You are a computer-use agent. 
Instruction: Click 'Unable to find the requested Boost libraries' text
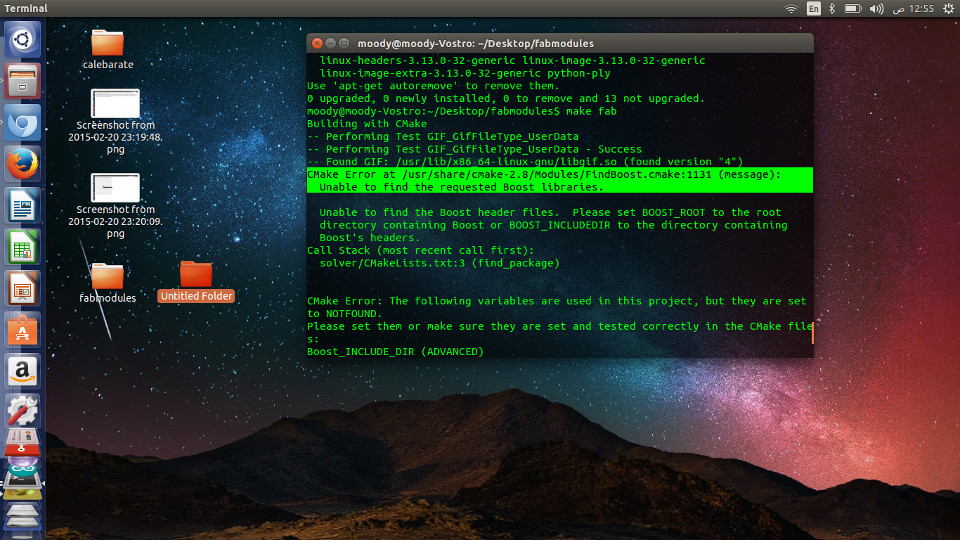pos(461,187)
